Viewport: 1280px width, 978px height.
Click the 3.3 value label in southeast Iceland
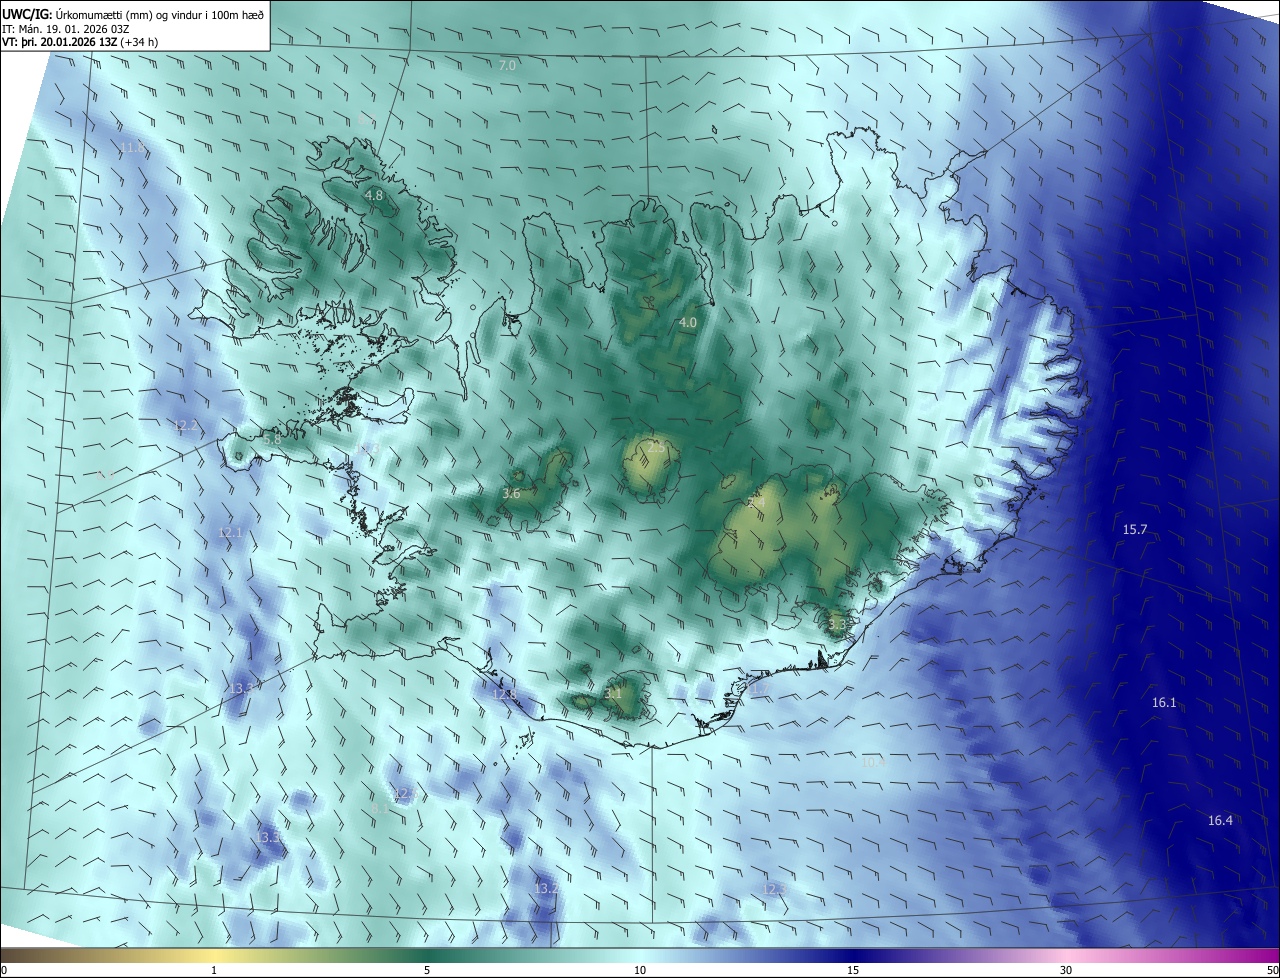[x=837, y=624]
